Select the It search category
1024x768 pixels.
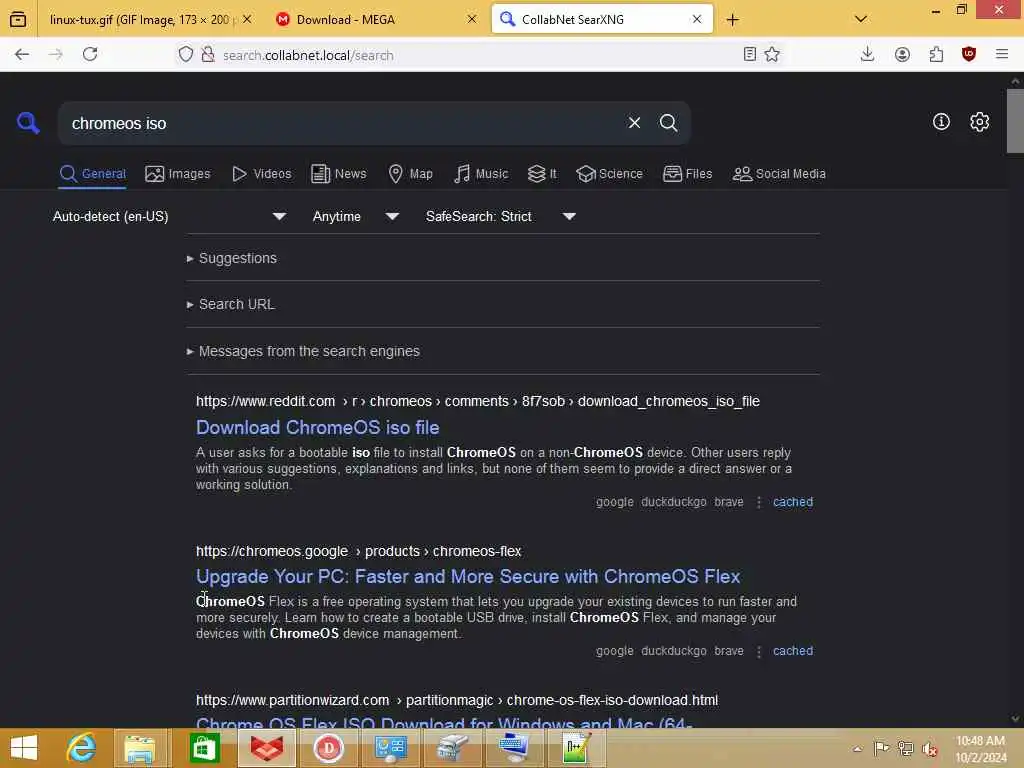coord(542,174)
